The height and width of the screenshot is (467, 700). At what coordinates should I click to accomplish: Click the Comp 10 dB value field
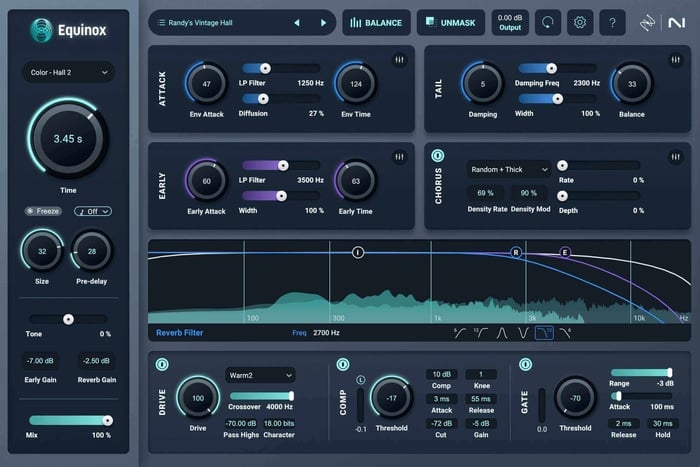(x=442, y=374)
